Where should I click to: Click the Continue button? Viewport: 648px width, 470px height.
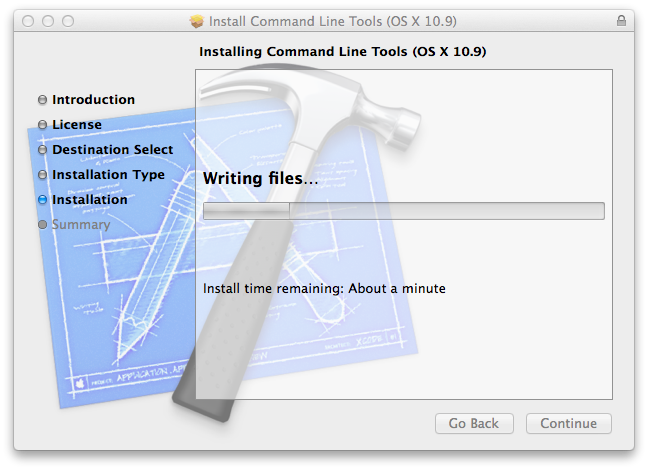(569, 423)
